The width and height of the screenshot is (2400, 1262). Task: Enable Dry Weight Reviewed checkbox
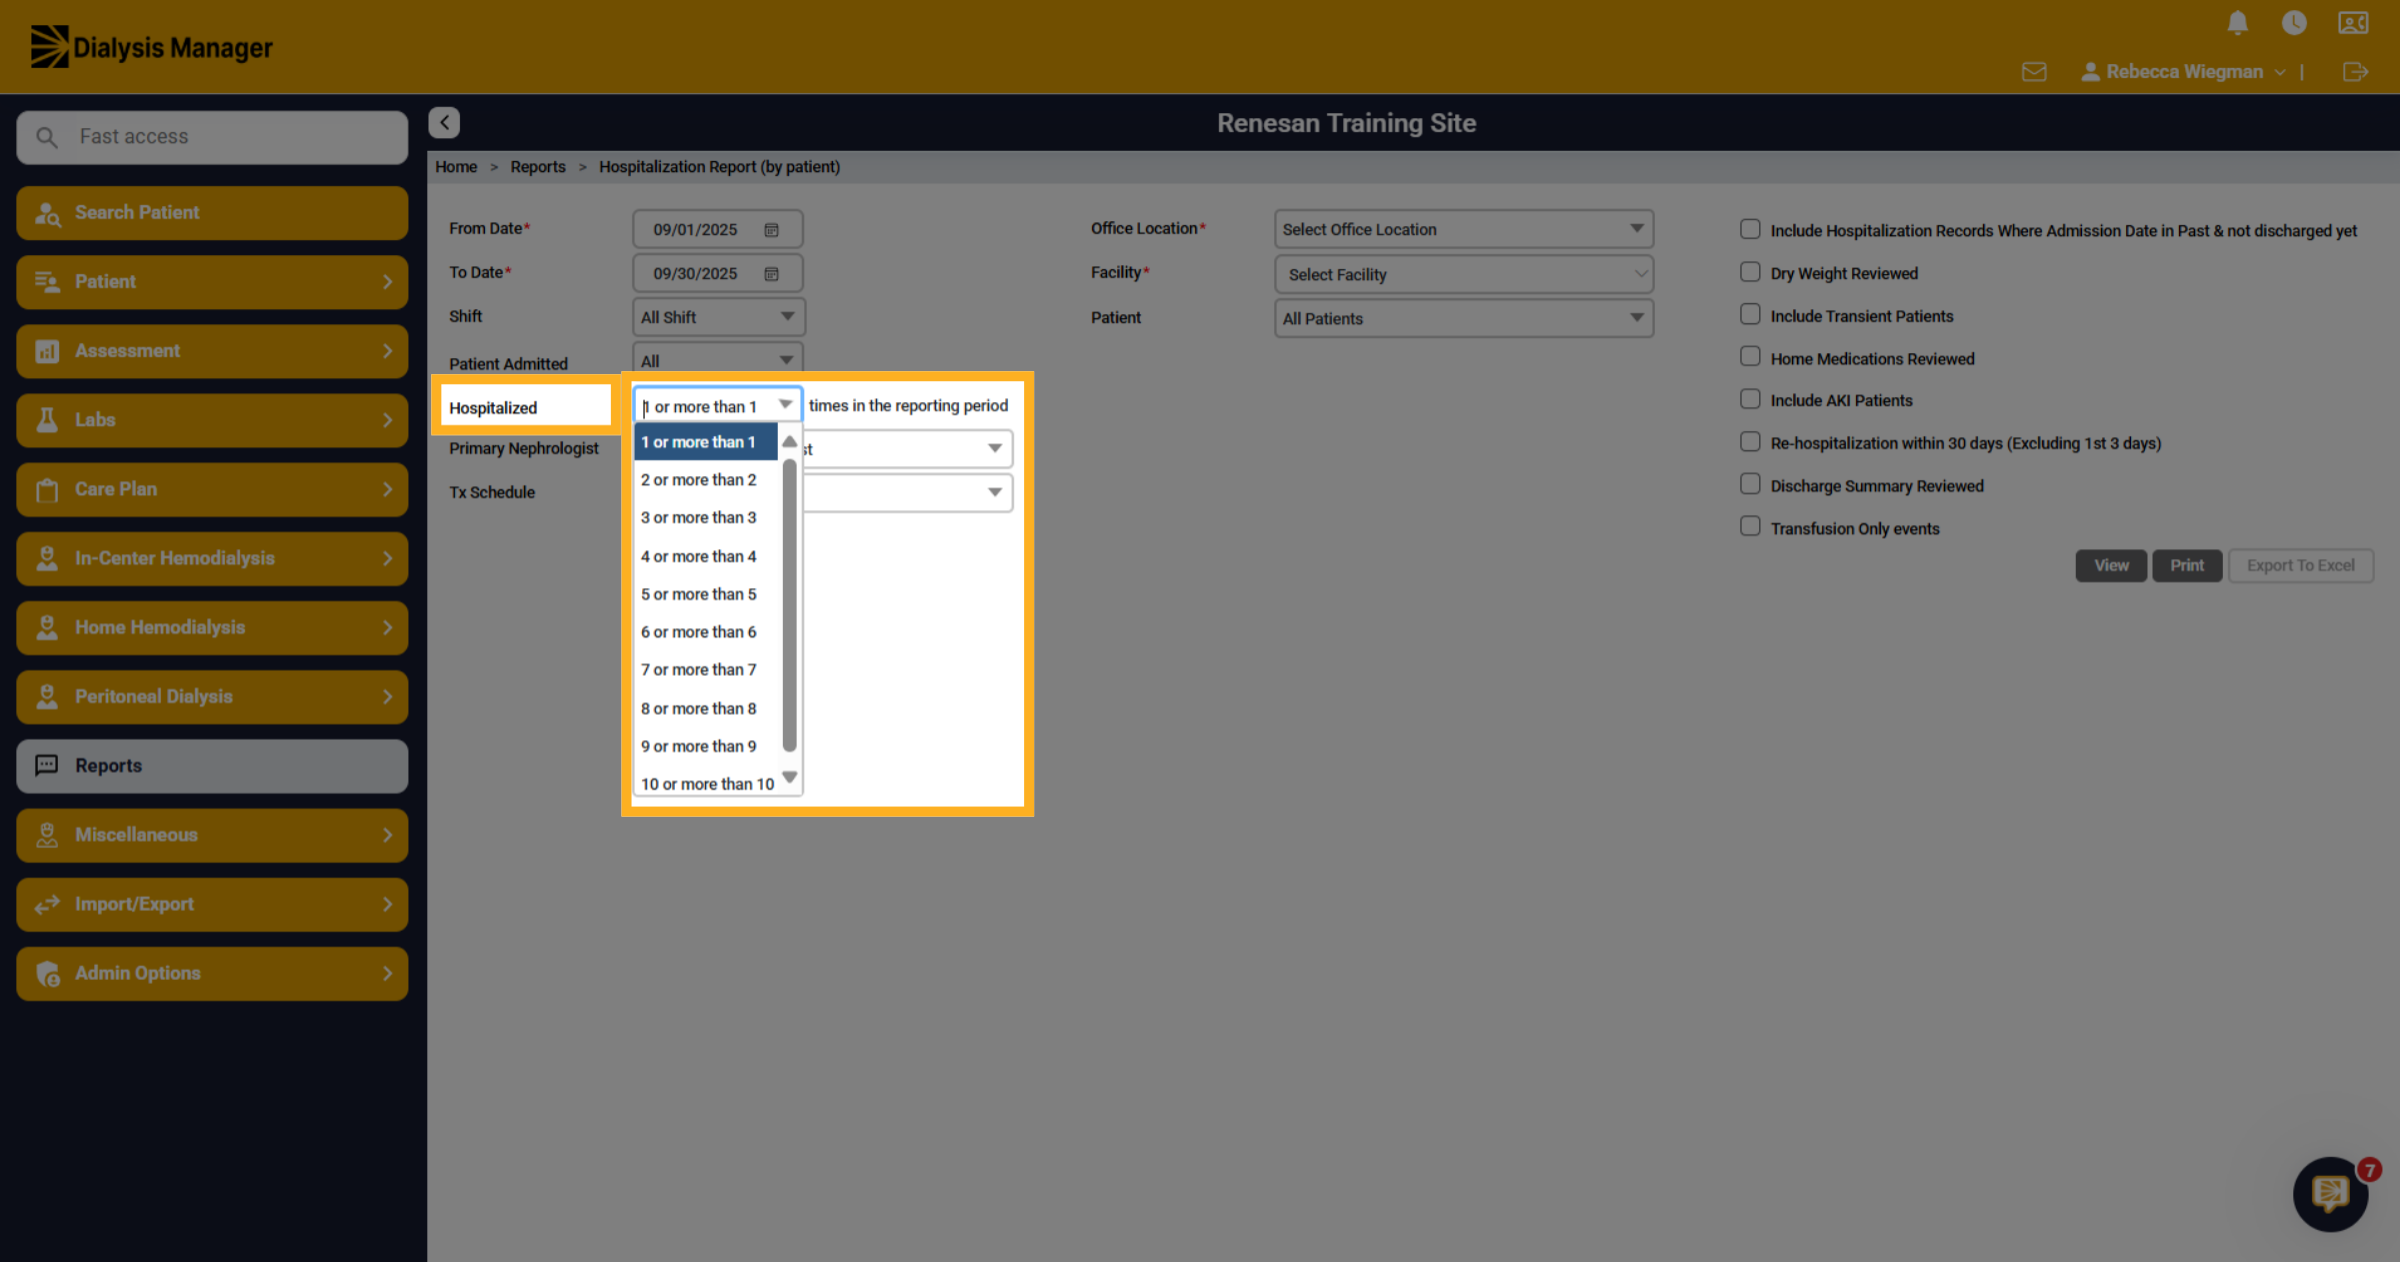pyautogui.click(x=1750, y=272)
